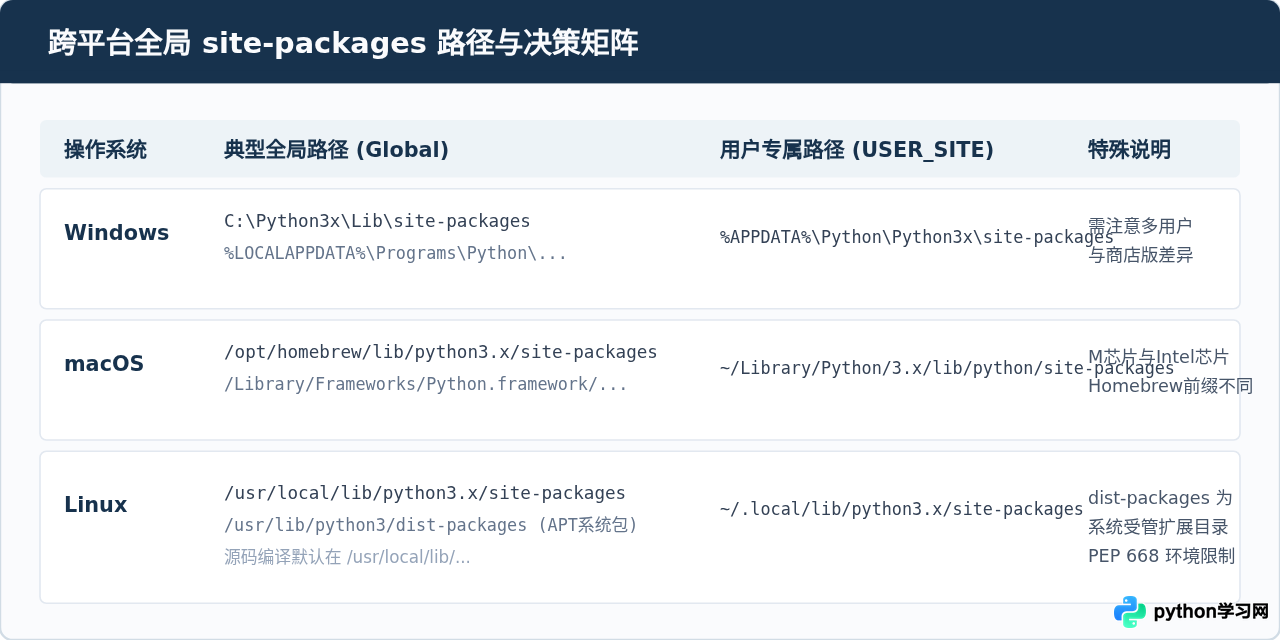Click path '/opt/homebrew/lib/python3.x/site-packages'
Viewport: 1280px width, 640px height.
[x=441, y=352]
